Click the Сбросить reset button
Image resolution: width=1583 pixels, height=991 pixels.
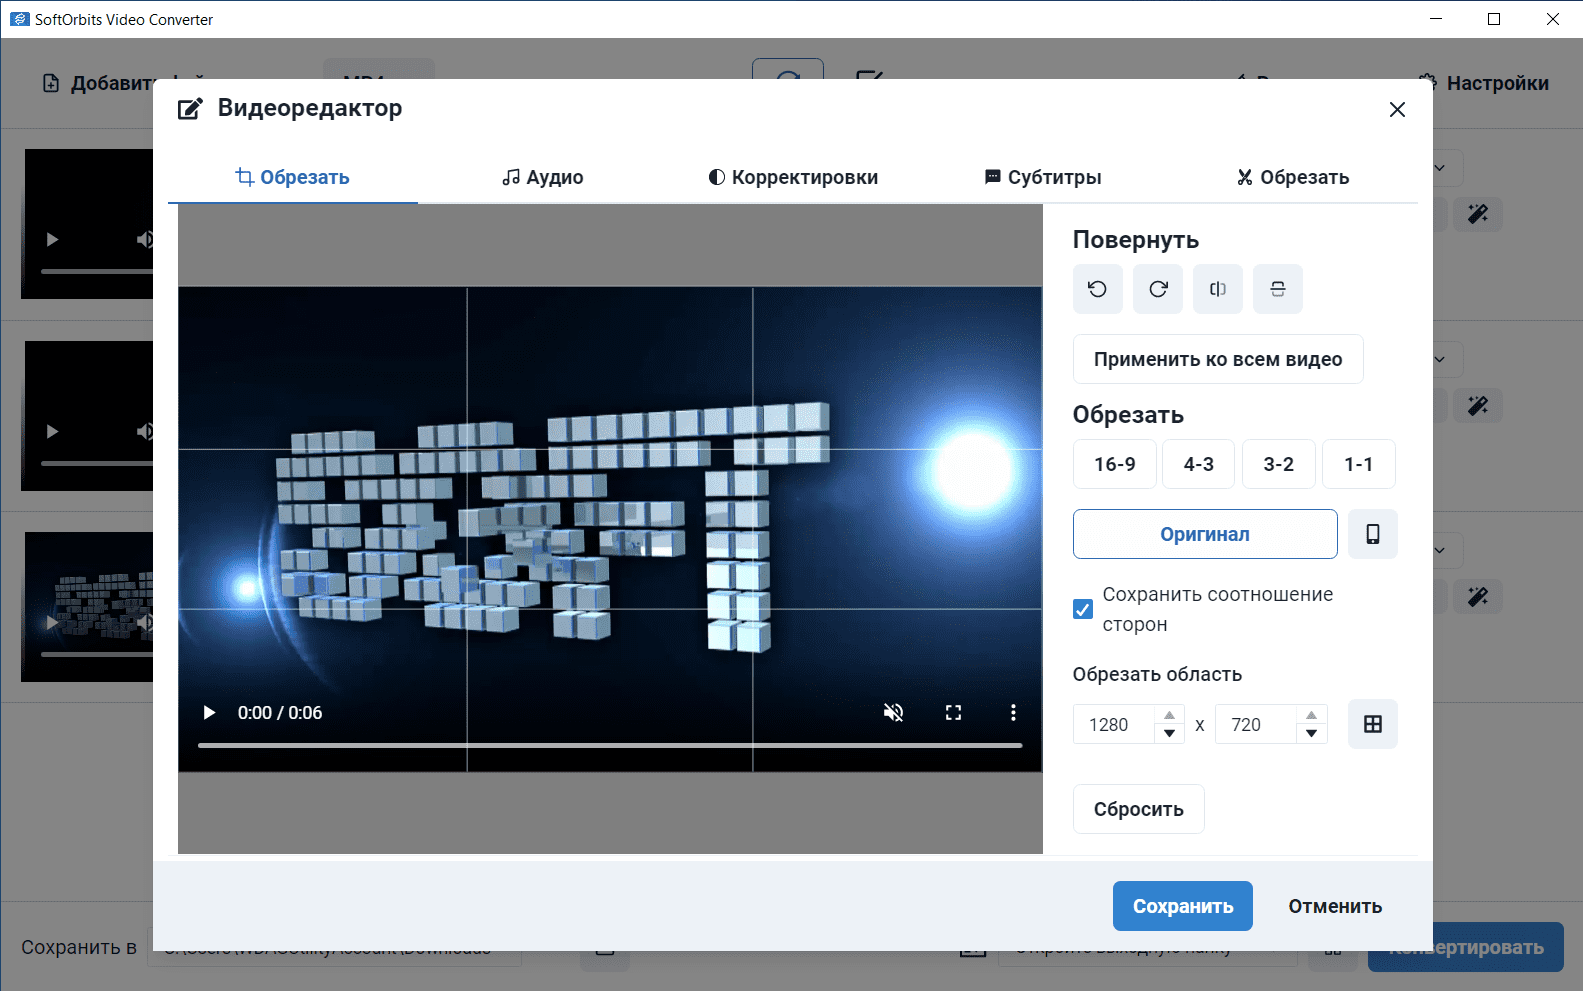point(1139,809)
